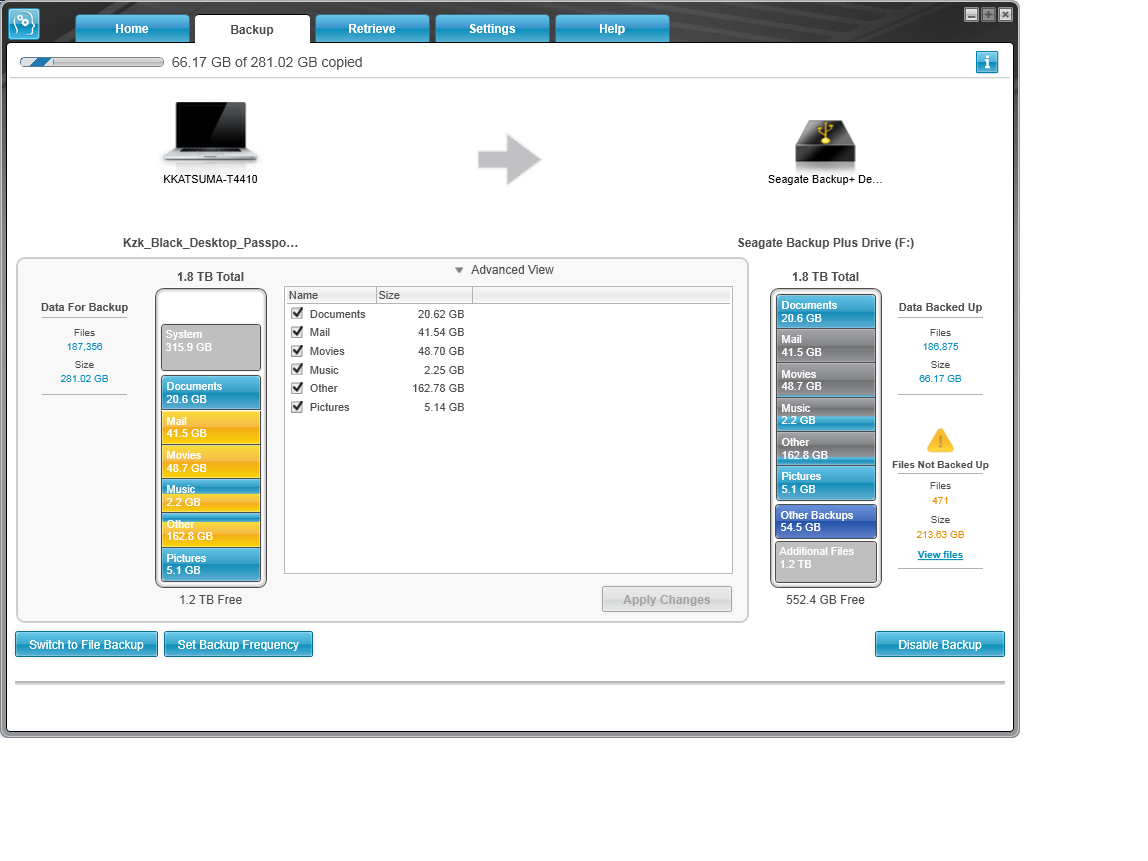The width and height of the screenshot is (1148, 861).
Task: Click the 187,356 files count
Action: [x=84, y=347]
